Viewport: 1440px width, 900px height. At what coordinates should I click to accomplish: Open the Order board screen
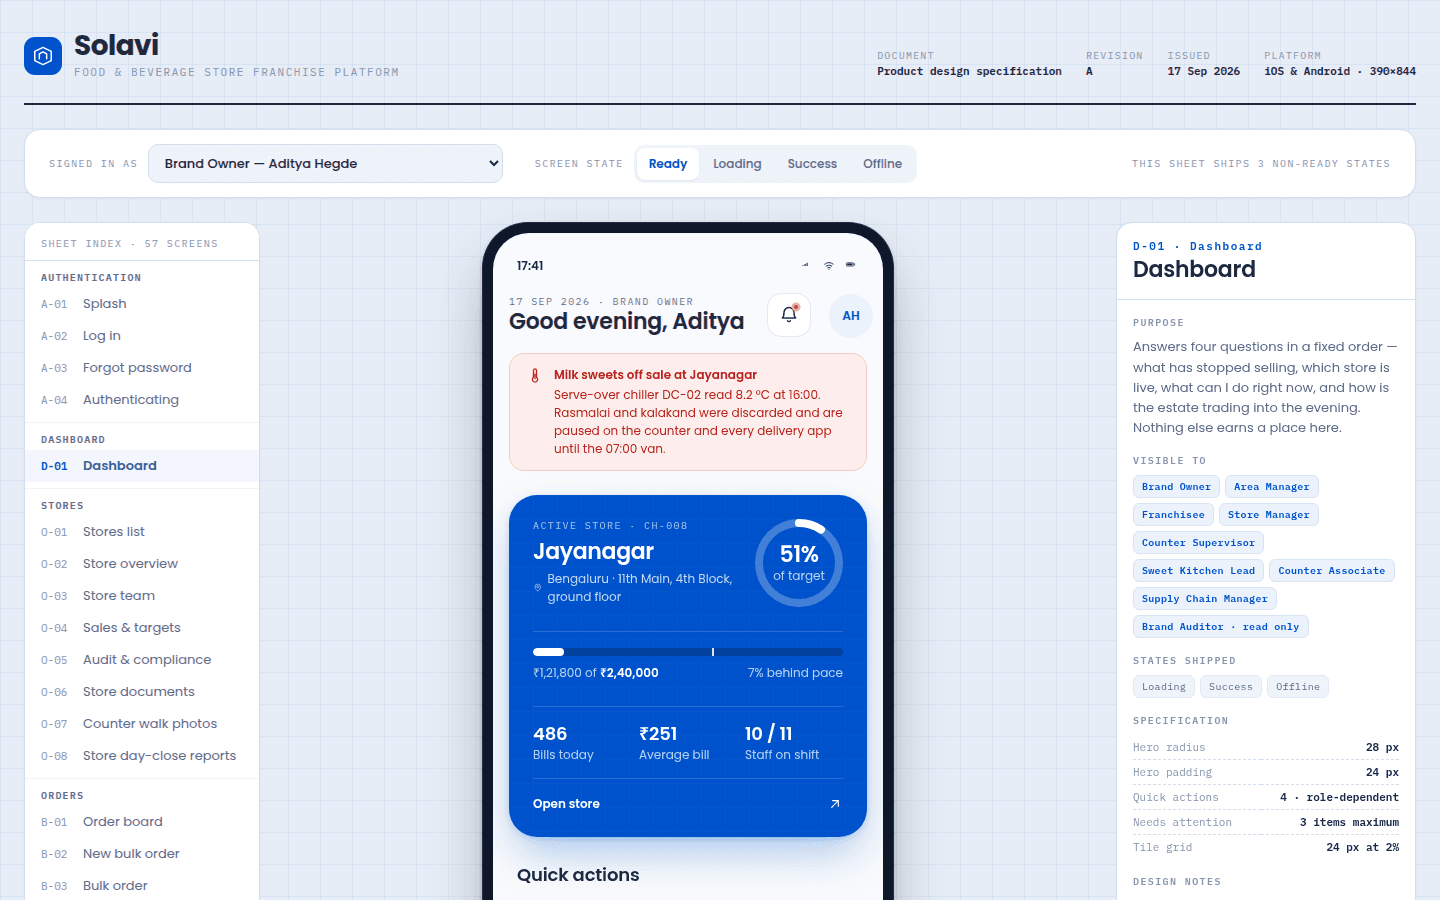point(142,822)
